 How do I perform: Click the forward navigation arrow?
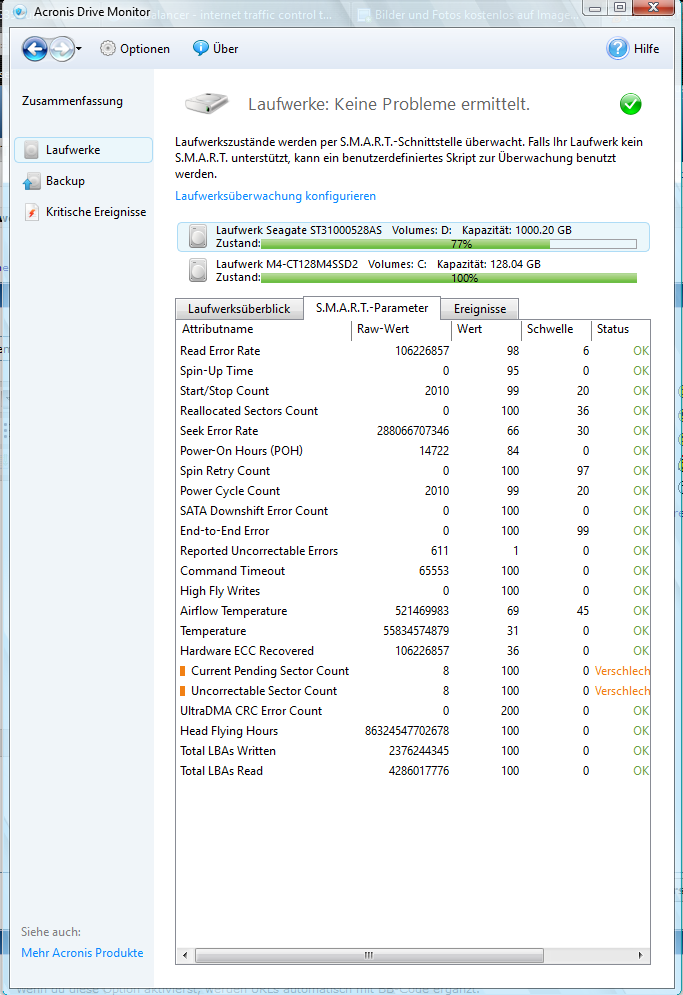tap(62, 49)
